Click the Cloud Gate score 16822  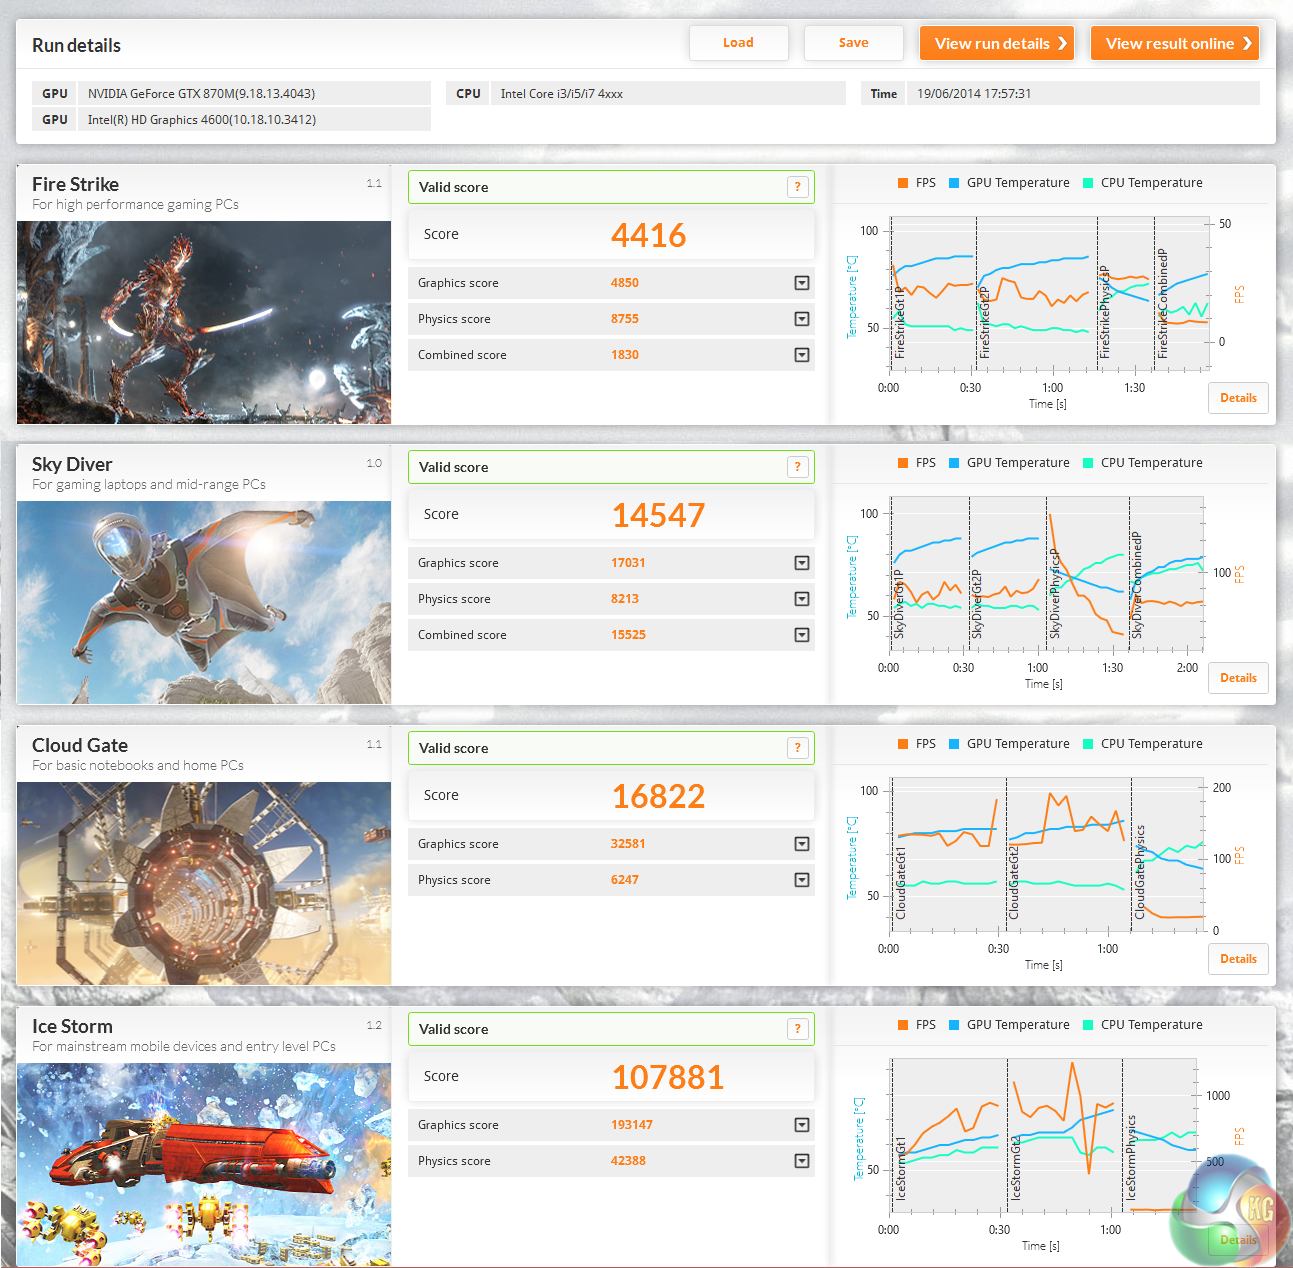pyautogui.click(x=659, y=796)
